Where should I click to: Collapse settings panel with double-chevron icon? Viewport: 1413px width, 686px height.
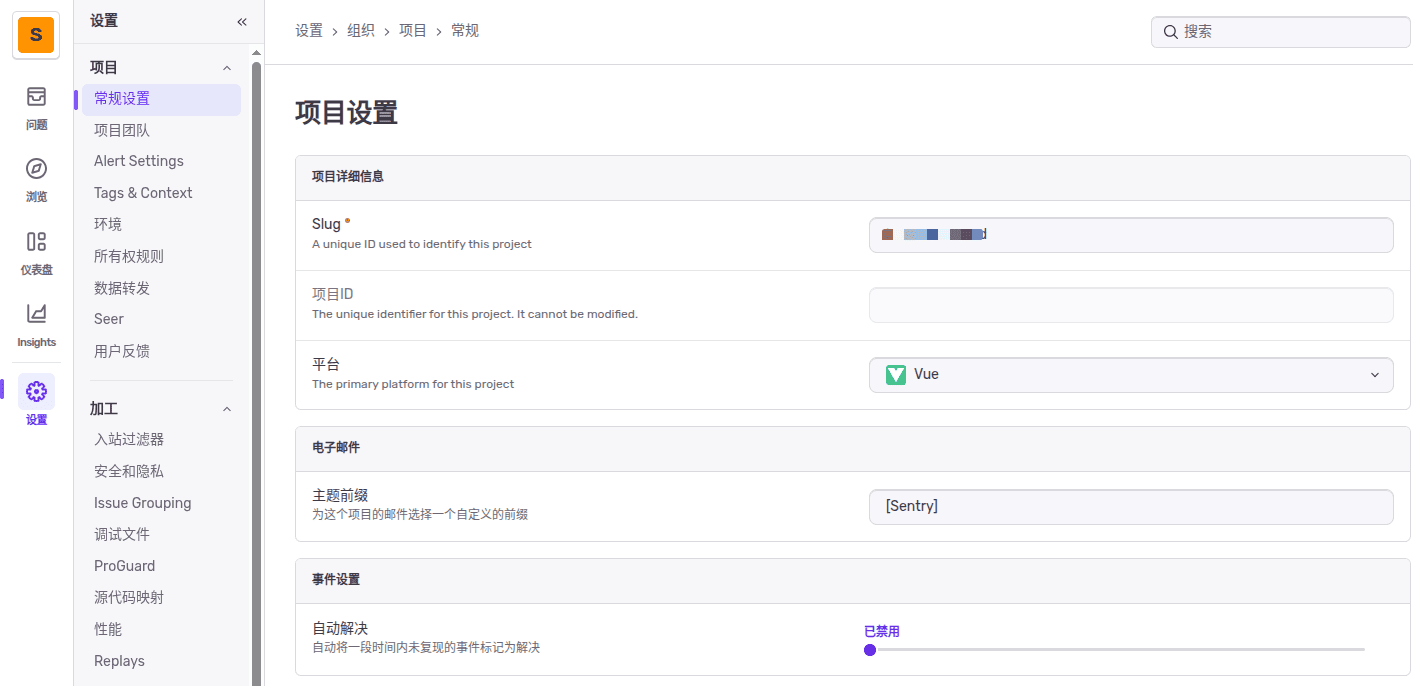pos(241,21)
